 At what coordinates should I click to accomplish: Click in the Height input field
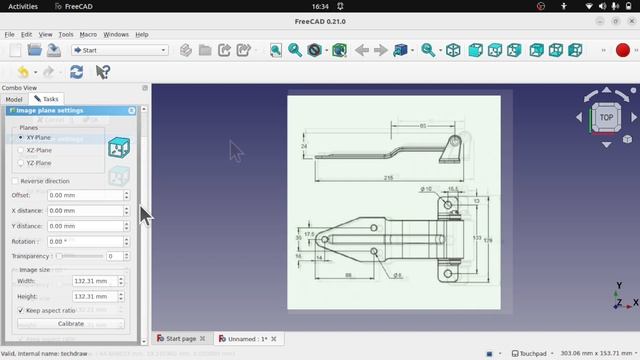95,296
